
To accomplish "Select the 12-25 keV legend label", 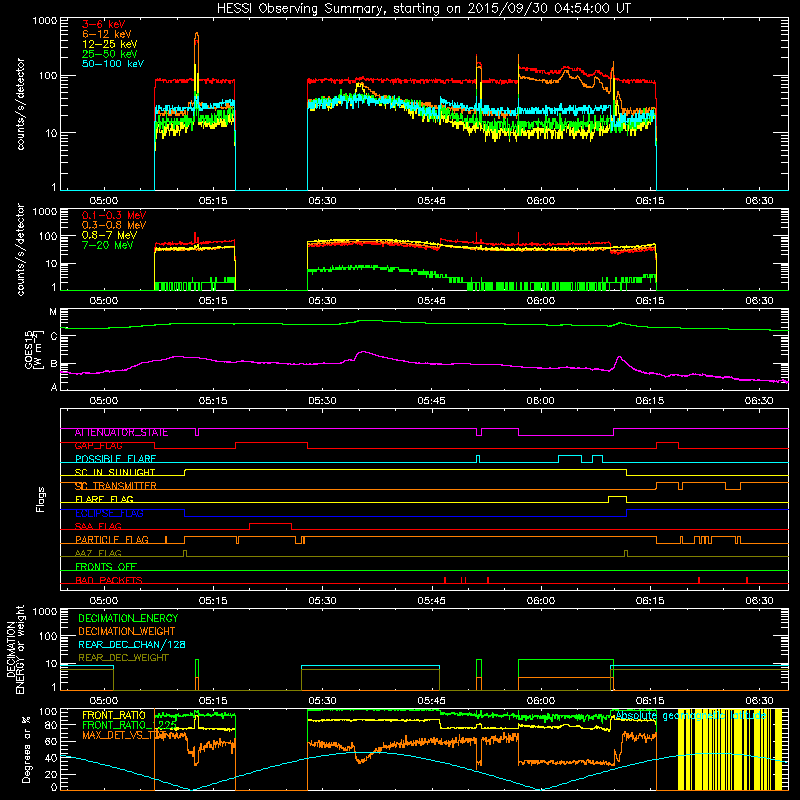I will click(x=110, y=44).
